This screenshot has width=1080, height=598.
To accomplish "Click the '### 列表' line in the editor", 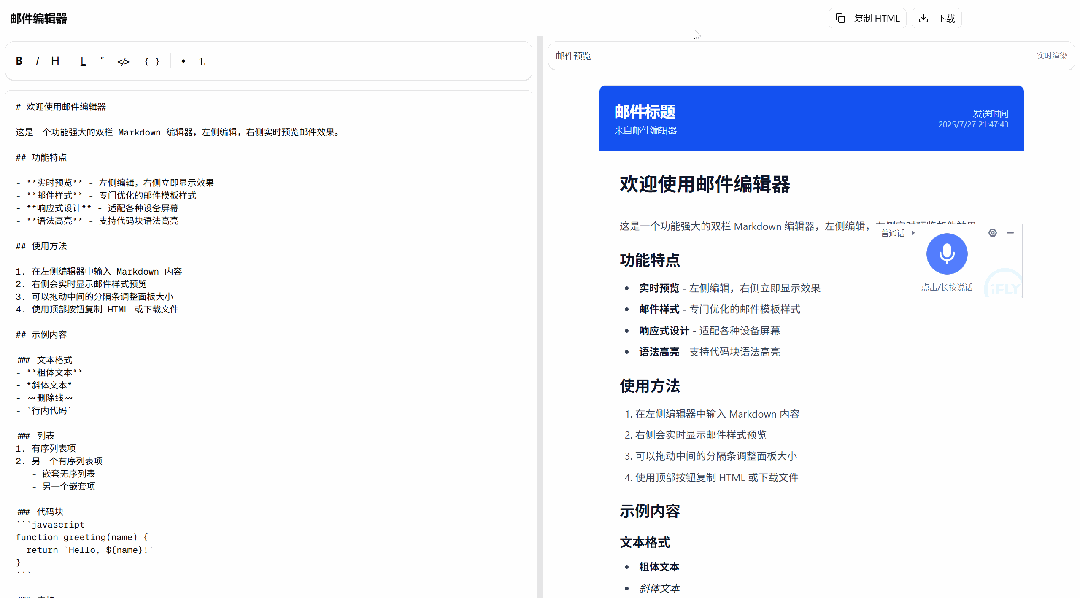I will tap(36, 436).
